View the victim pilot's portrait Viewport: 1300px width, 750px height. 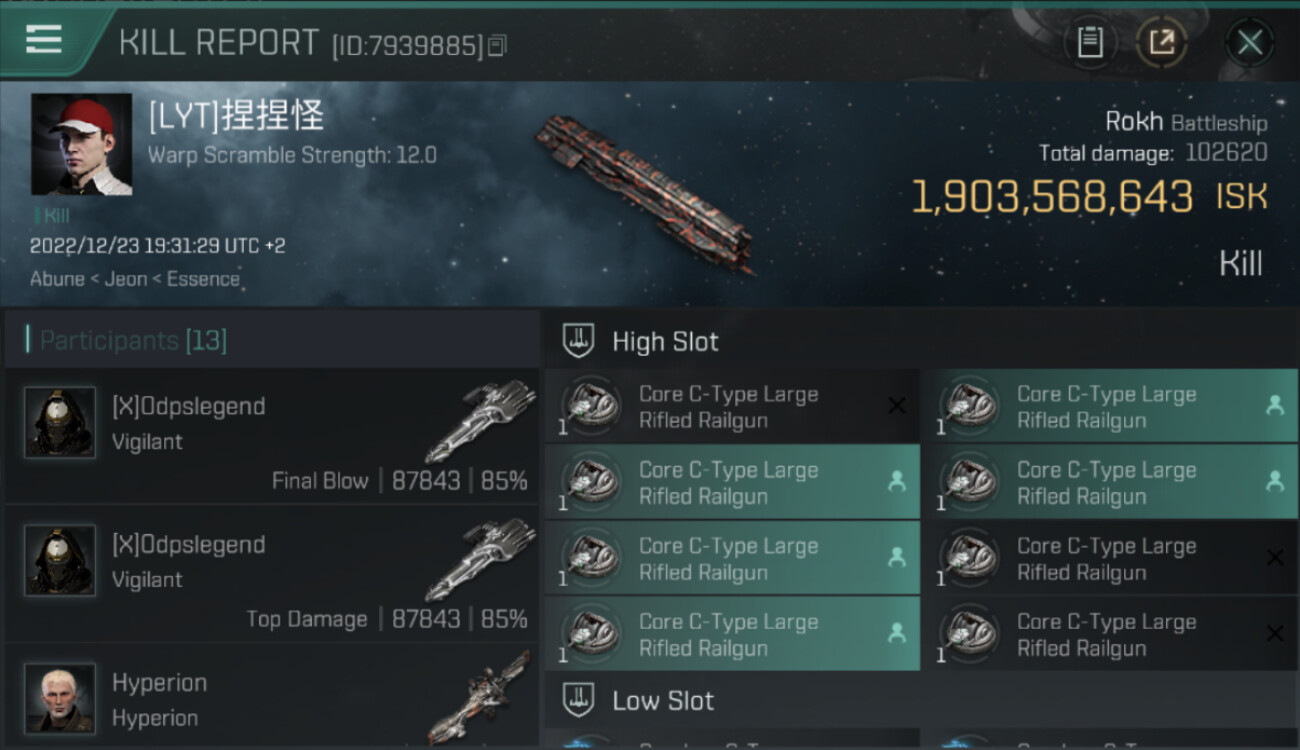click(81, 145)
